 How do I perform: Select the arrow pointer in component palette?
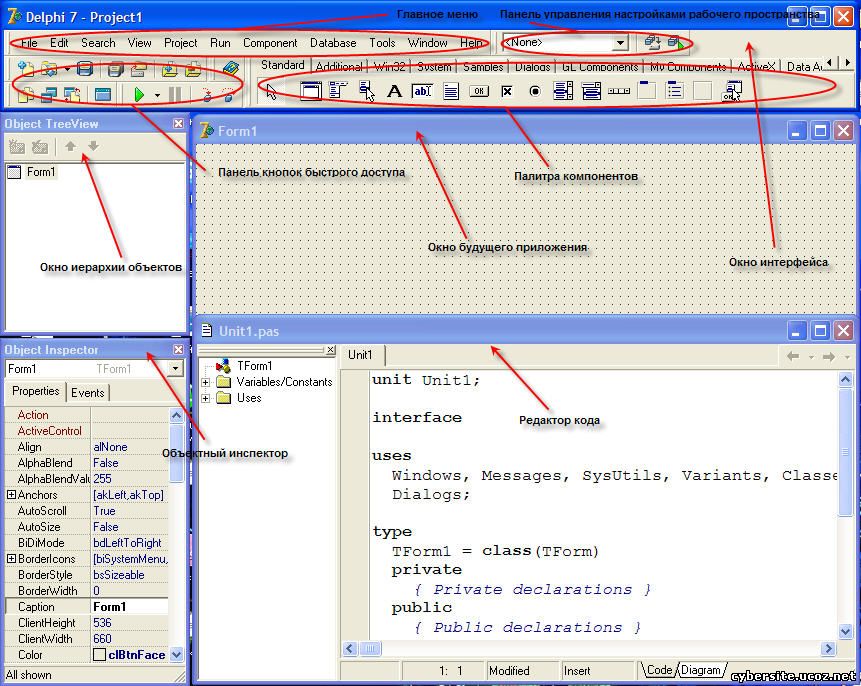pyautogui.click(x=271, y=91)
